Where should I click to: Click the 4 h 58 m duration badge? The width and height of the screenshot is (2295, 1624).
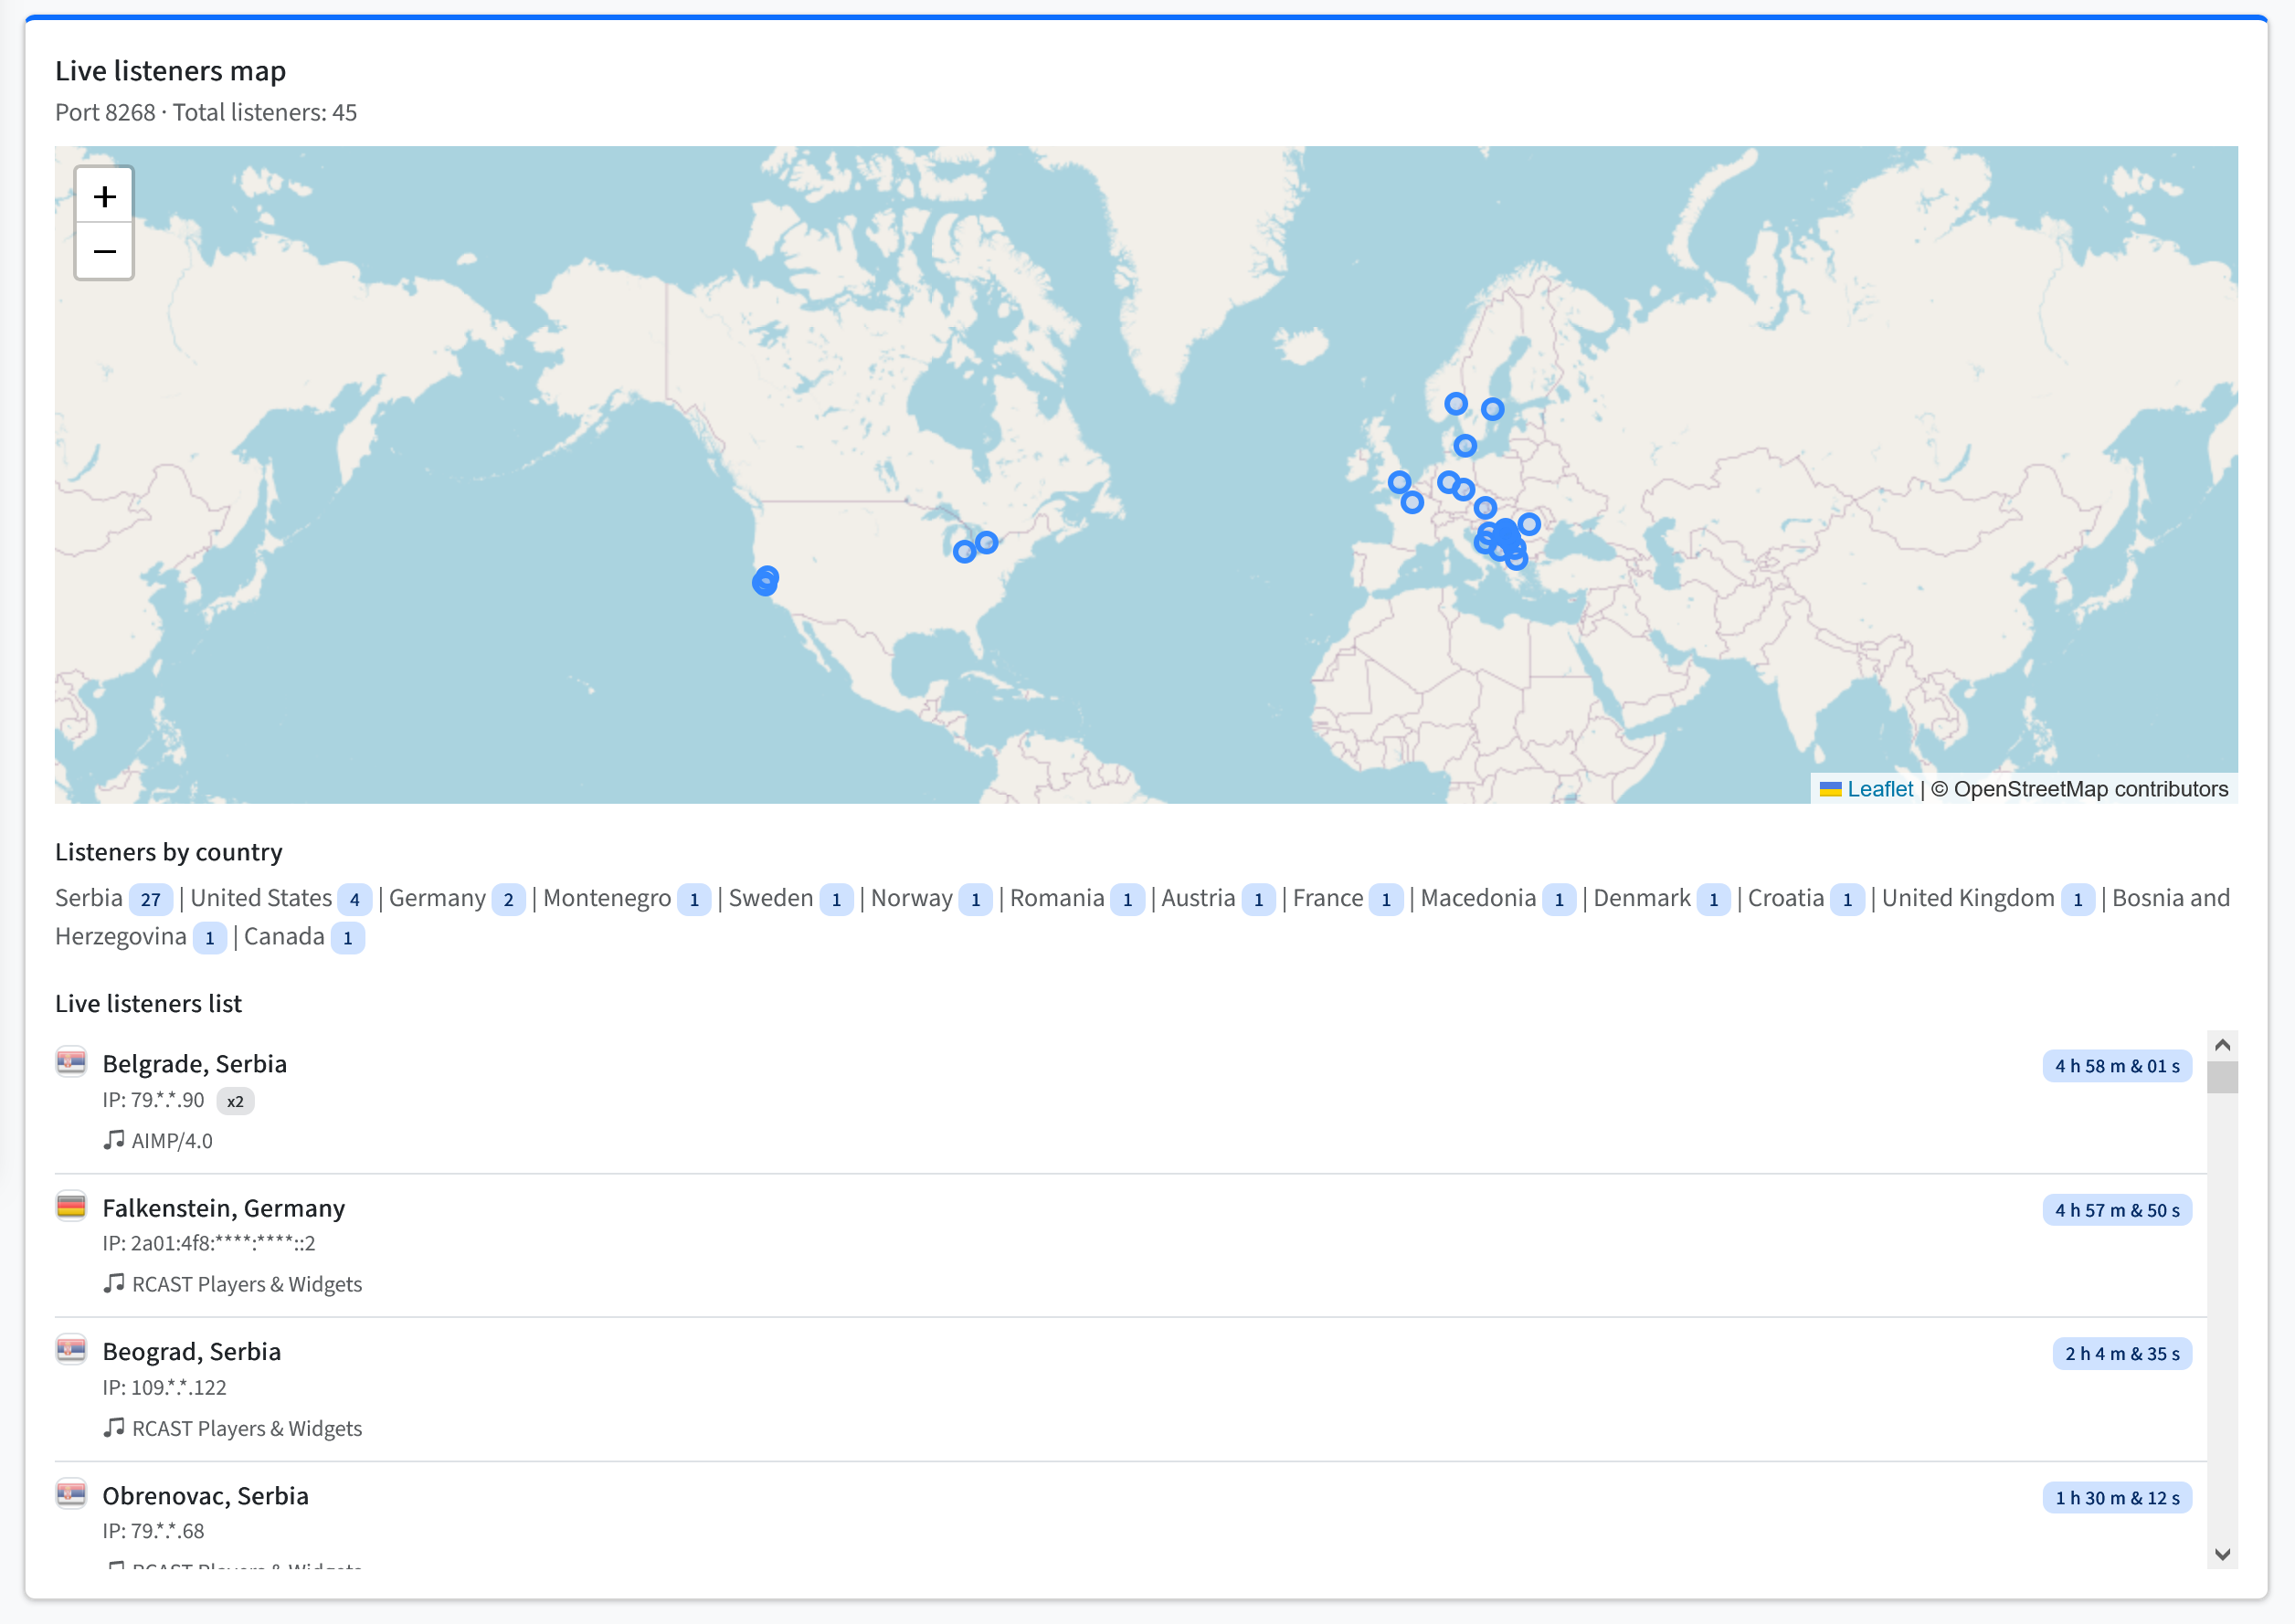tap(2116, 1065)
